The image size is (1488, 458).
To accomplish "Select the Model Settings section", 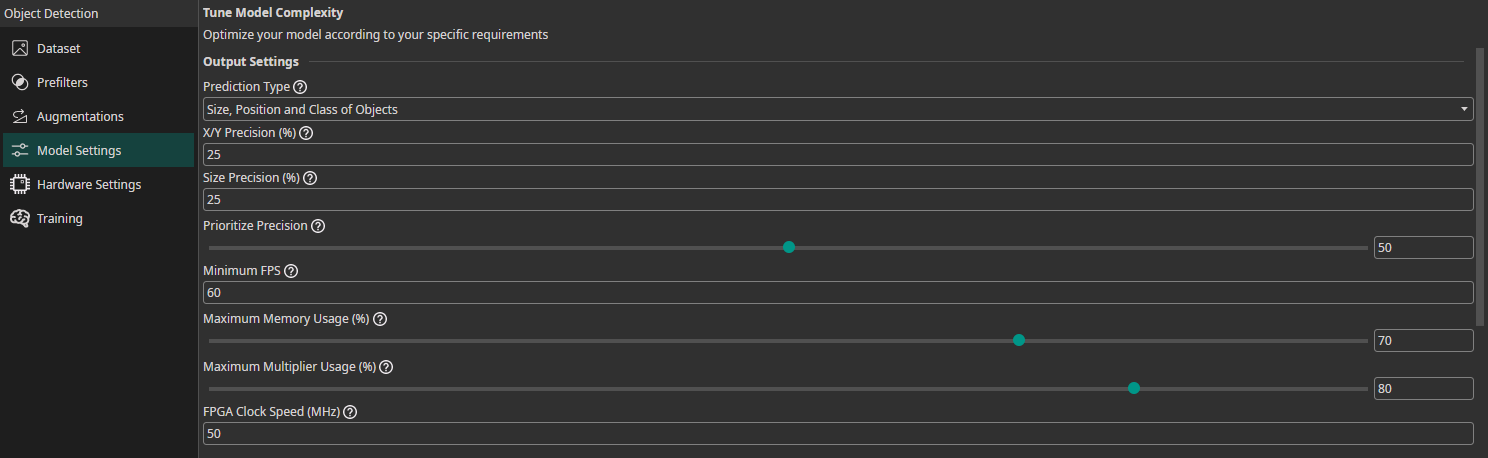I will (98, 150).
